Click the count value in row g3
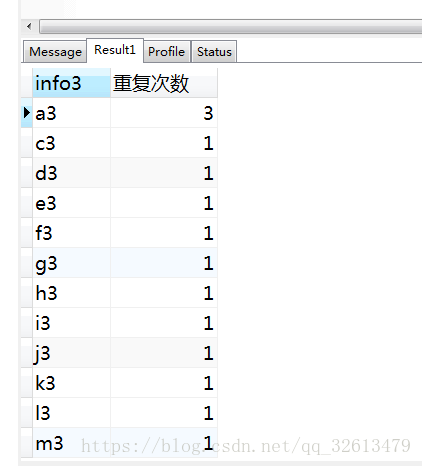 164,263
